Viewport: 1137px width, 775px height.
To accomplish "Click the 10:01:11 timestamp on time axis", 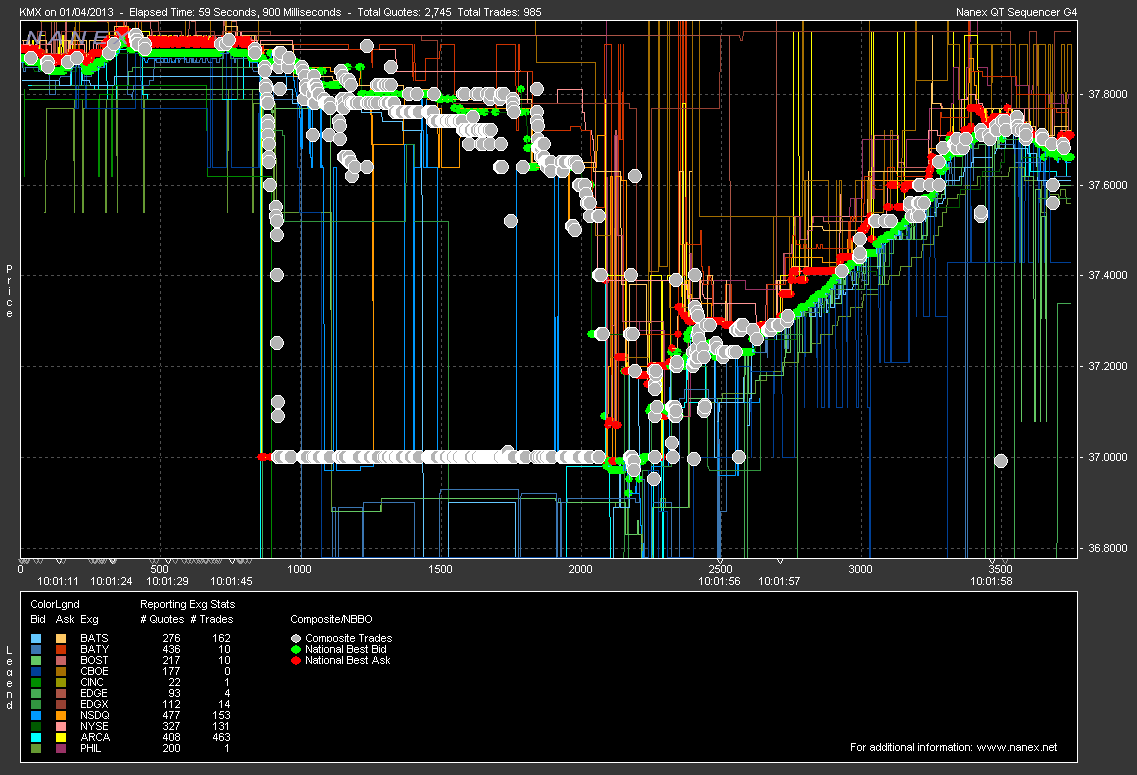I will click(58, 581).
